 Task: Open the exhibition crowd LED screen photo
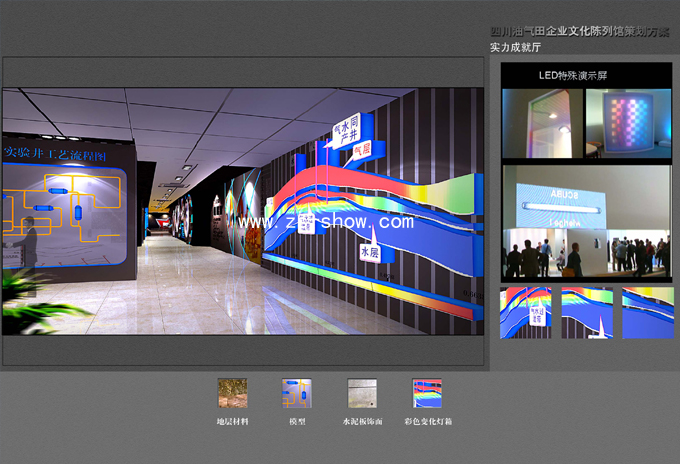click(x=586, y=222)
